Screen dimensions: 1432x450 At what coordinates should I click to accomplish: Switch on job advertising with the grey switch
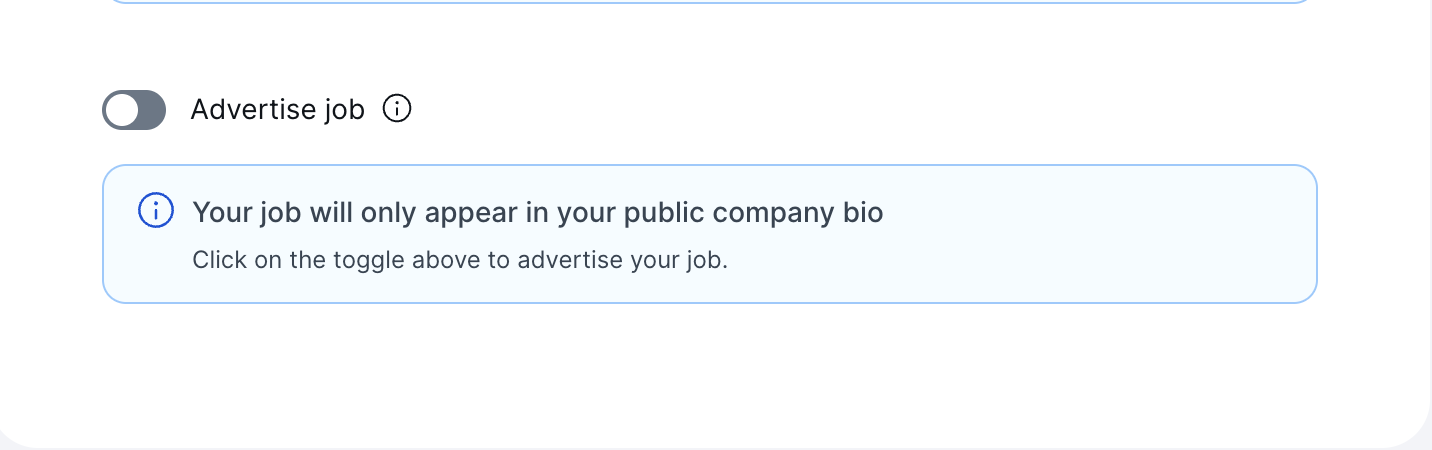point(134,110)
